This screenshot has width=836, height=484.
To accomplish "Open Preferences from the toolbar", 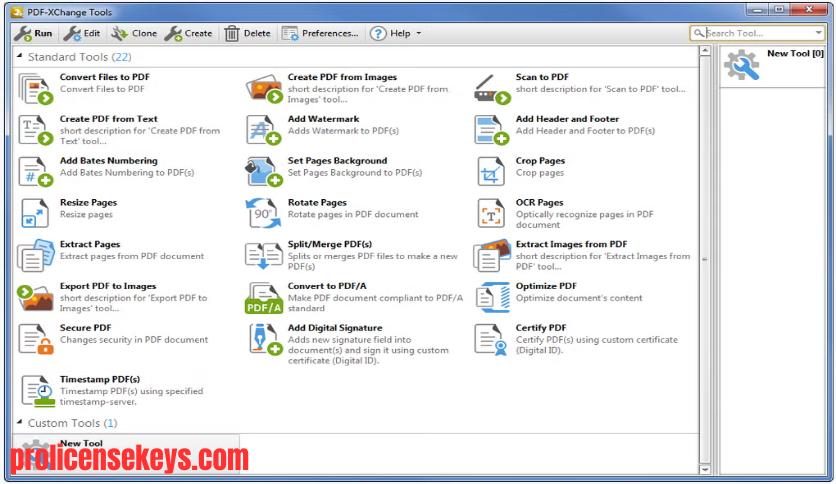I will point(320,34).
